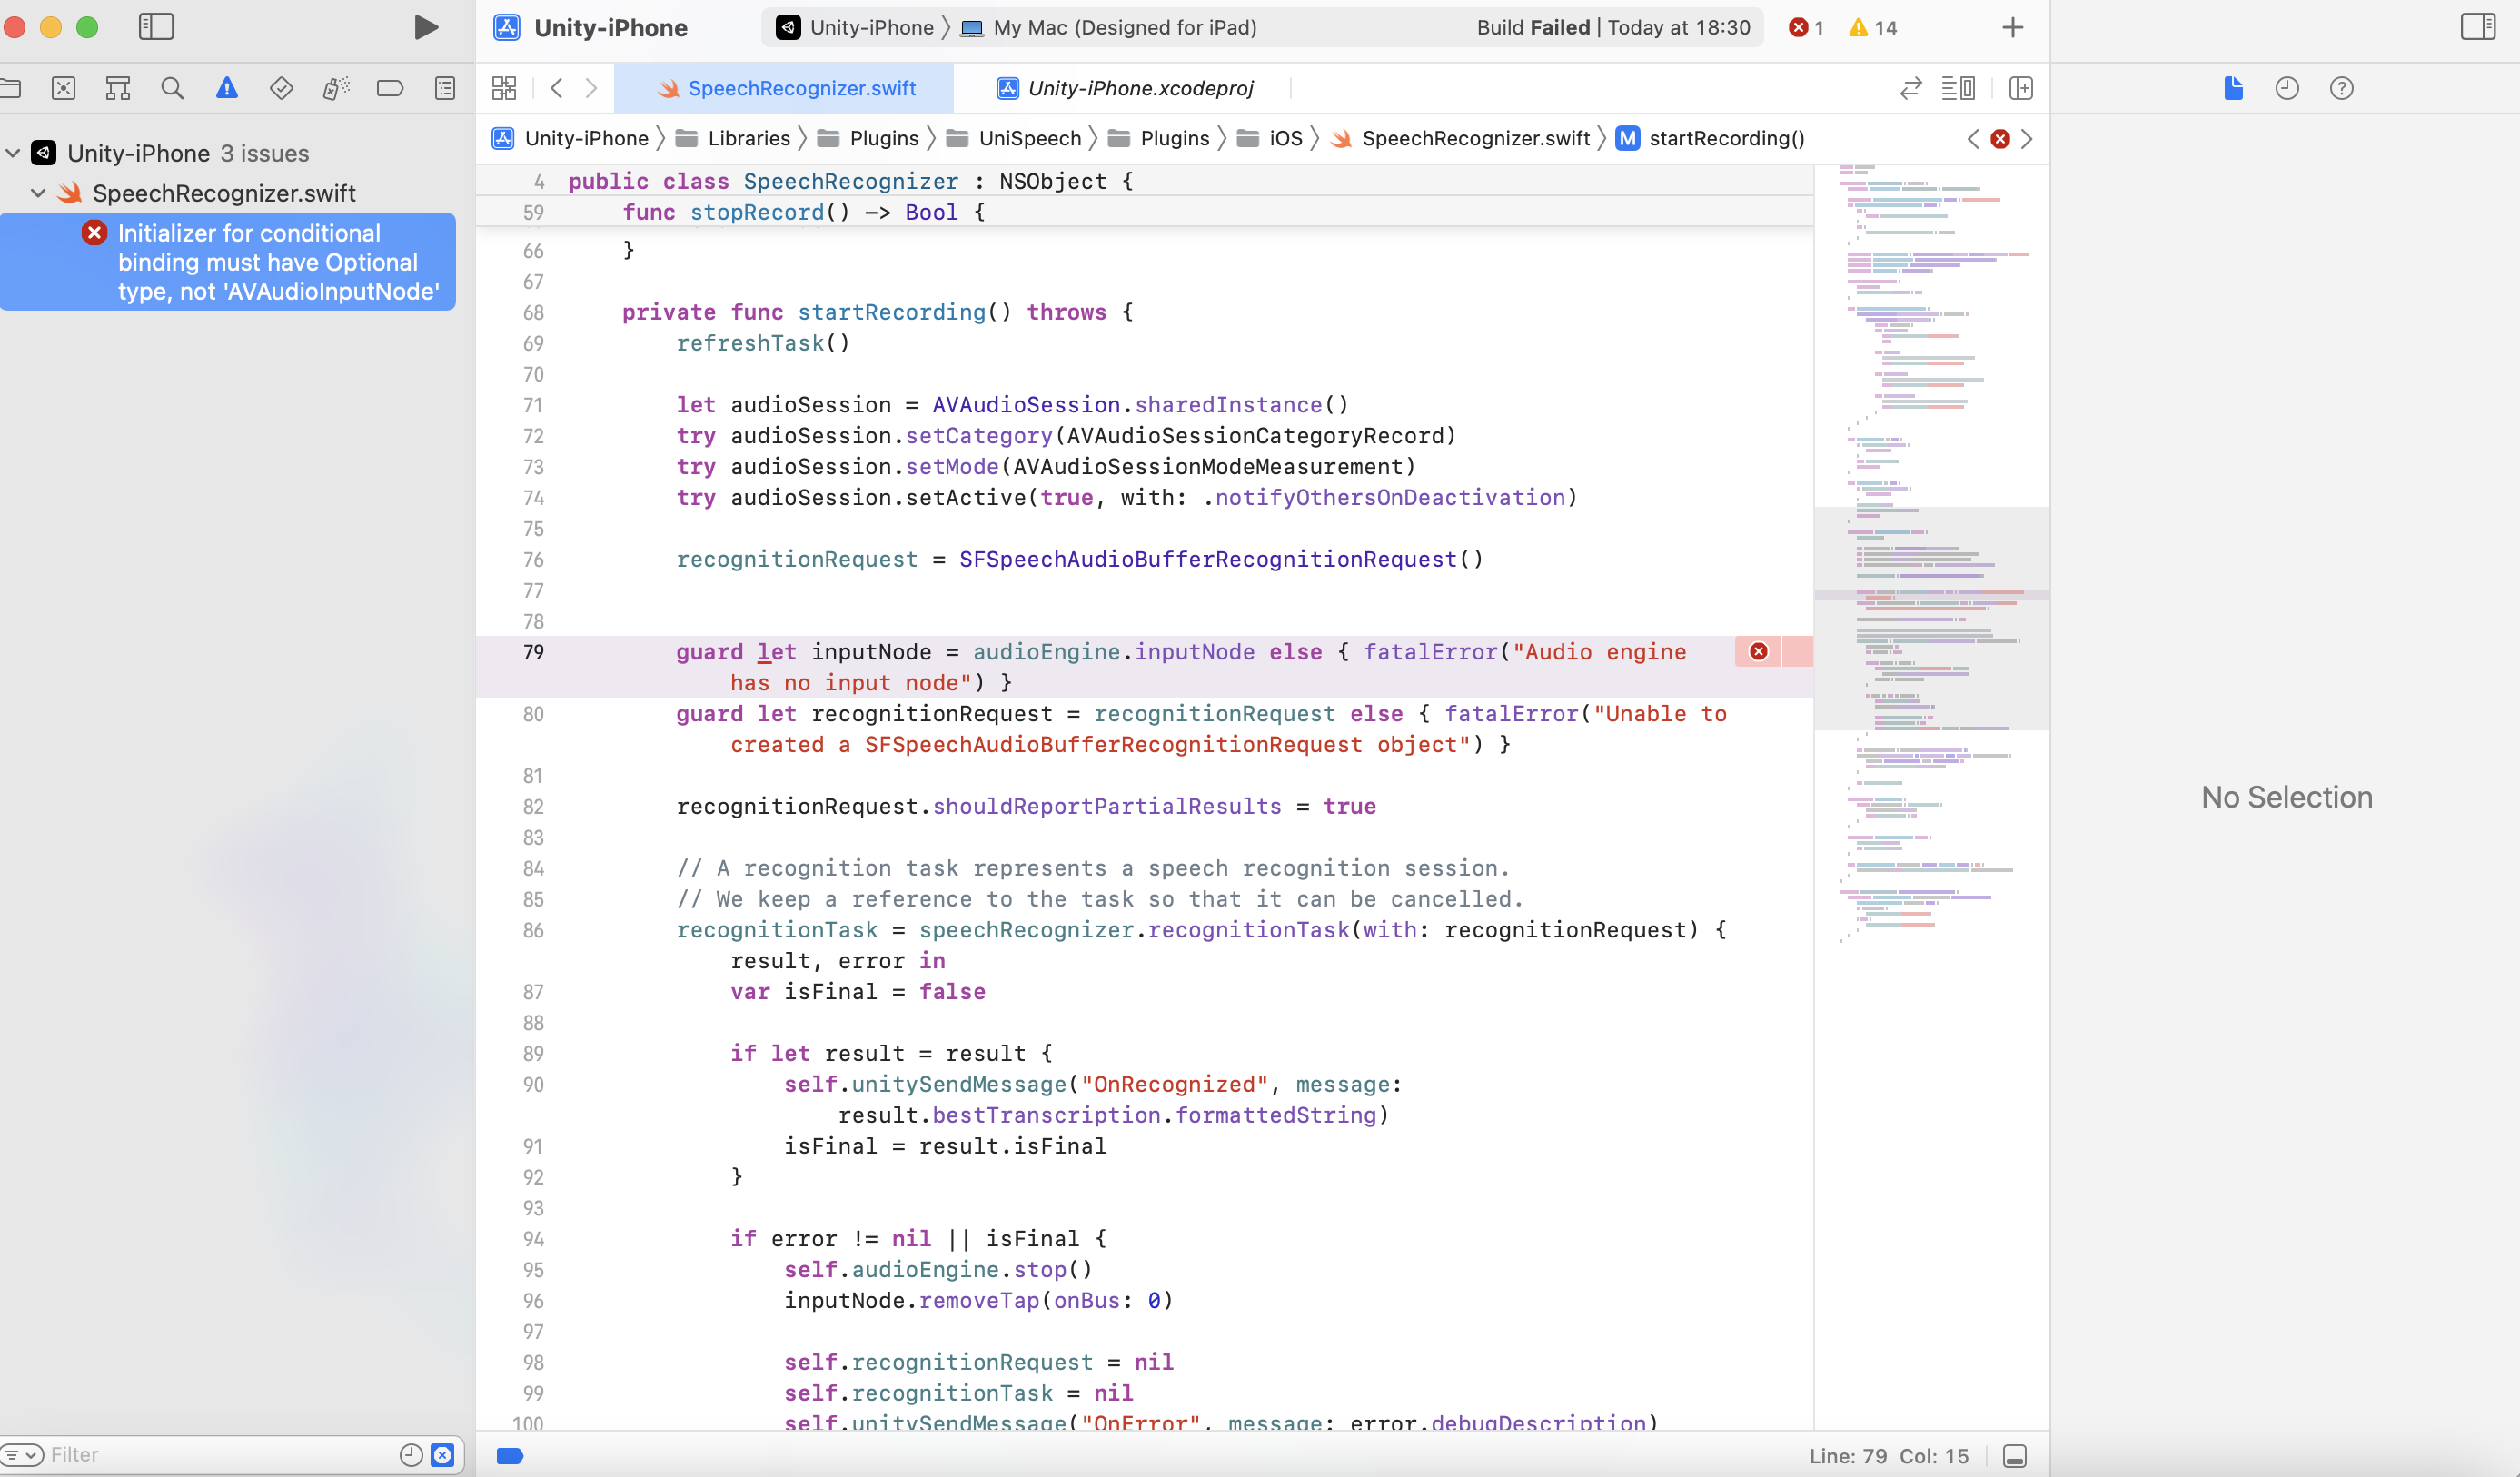Collapse the Unity-iPhone 3 issues group
This screenshot has height=1477, width=2520.
click(13, 153)
